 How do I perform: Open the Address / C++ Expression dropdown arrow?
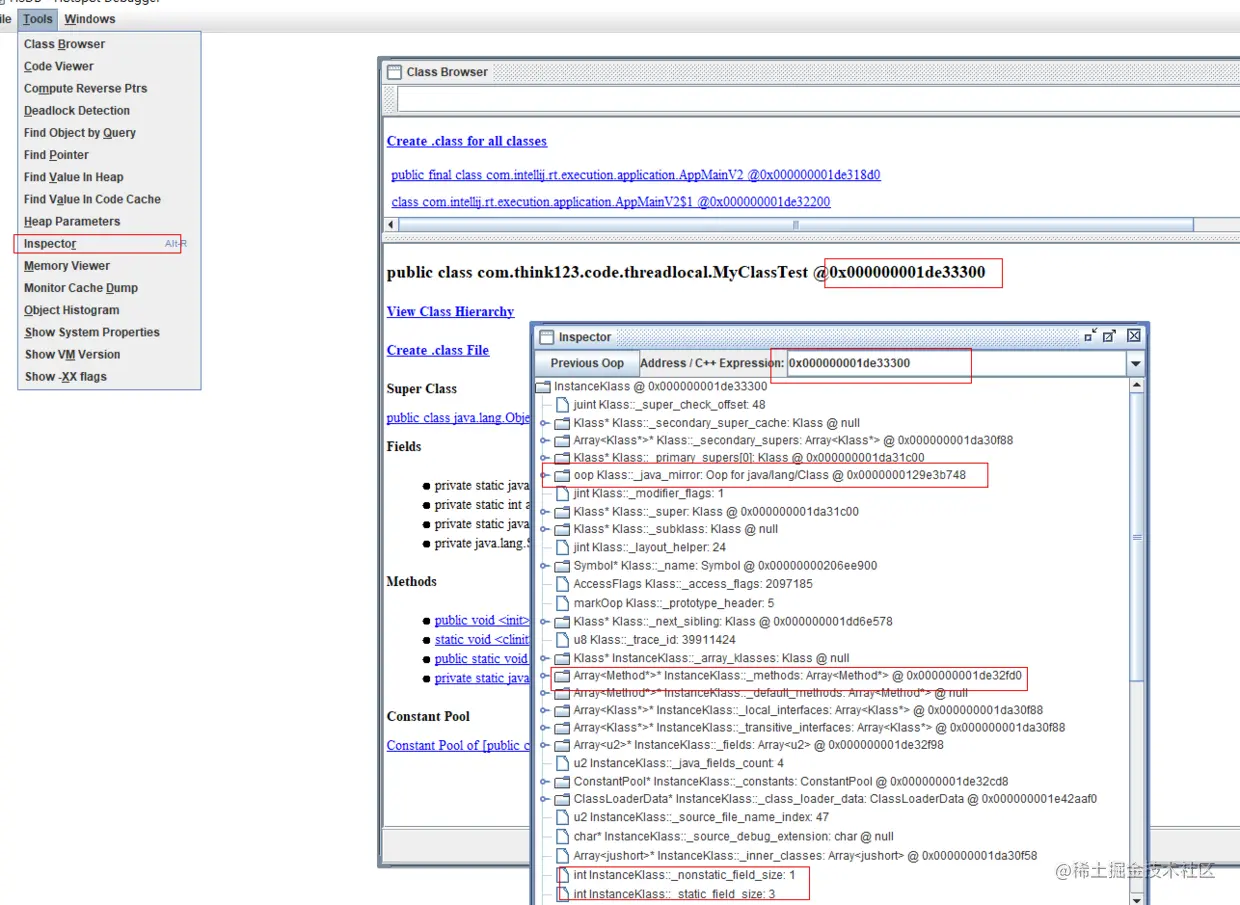pos(1135,364)
